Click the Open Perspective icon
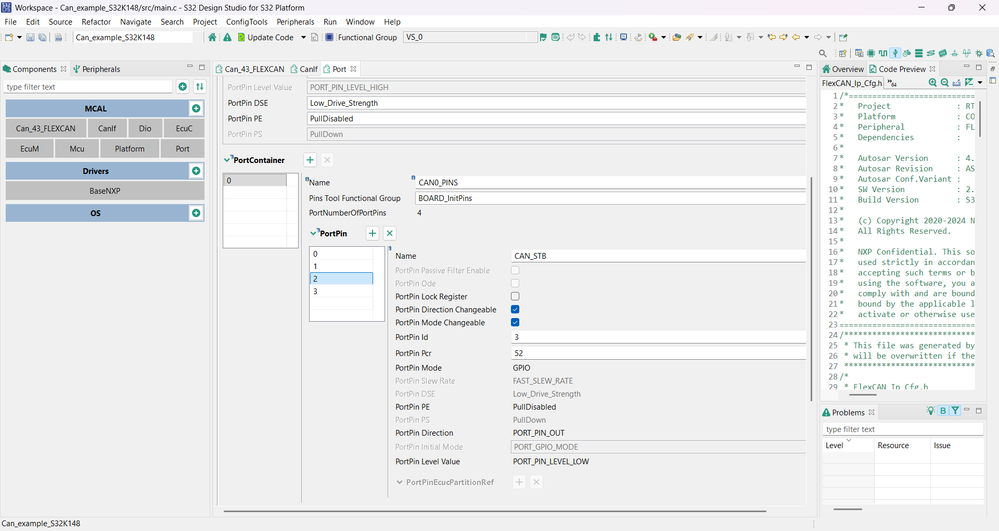The image size is (999, 531). (x=843, y=53)
